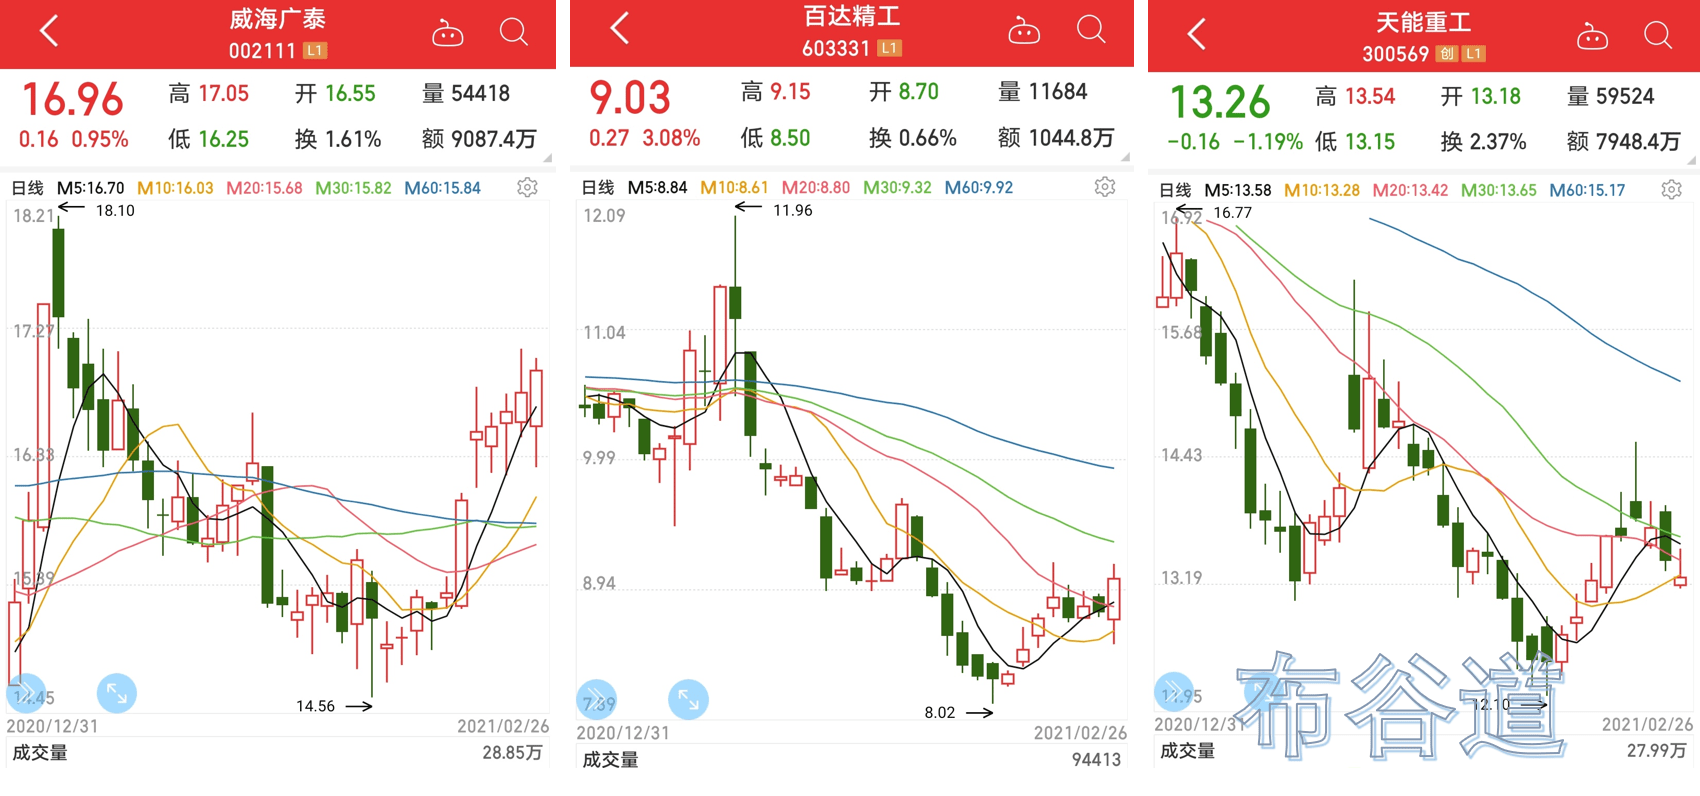
Task: Go back from 百达精工 stock page
Action: point(620,28)
